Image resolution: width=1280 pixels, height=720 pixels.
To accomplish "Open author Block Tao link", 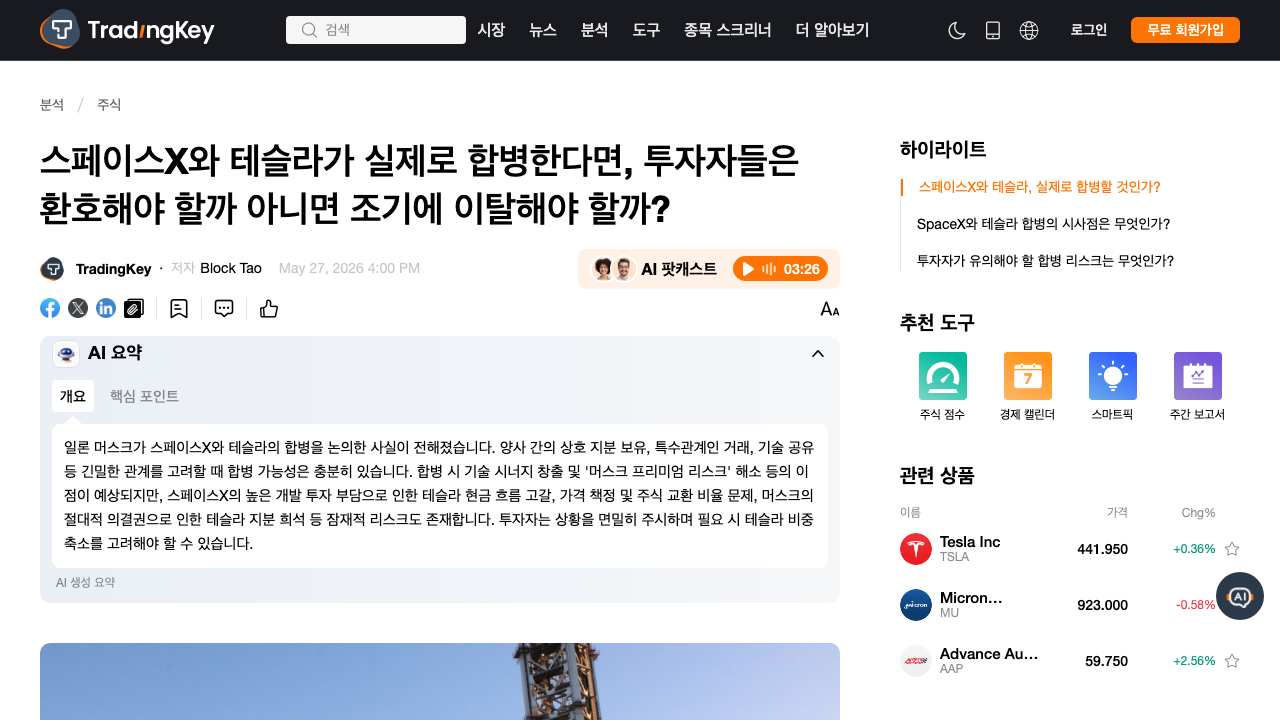I will [x=231, y=268].
